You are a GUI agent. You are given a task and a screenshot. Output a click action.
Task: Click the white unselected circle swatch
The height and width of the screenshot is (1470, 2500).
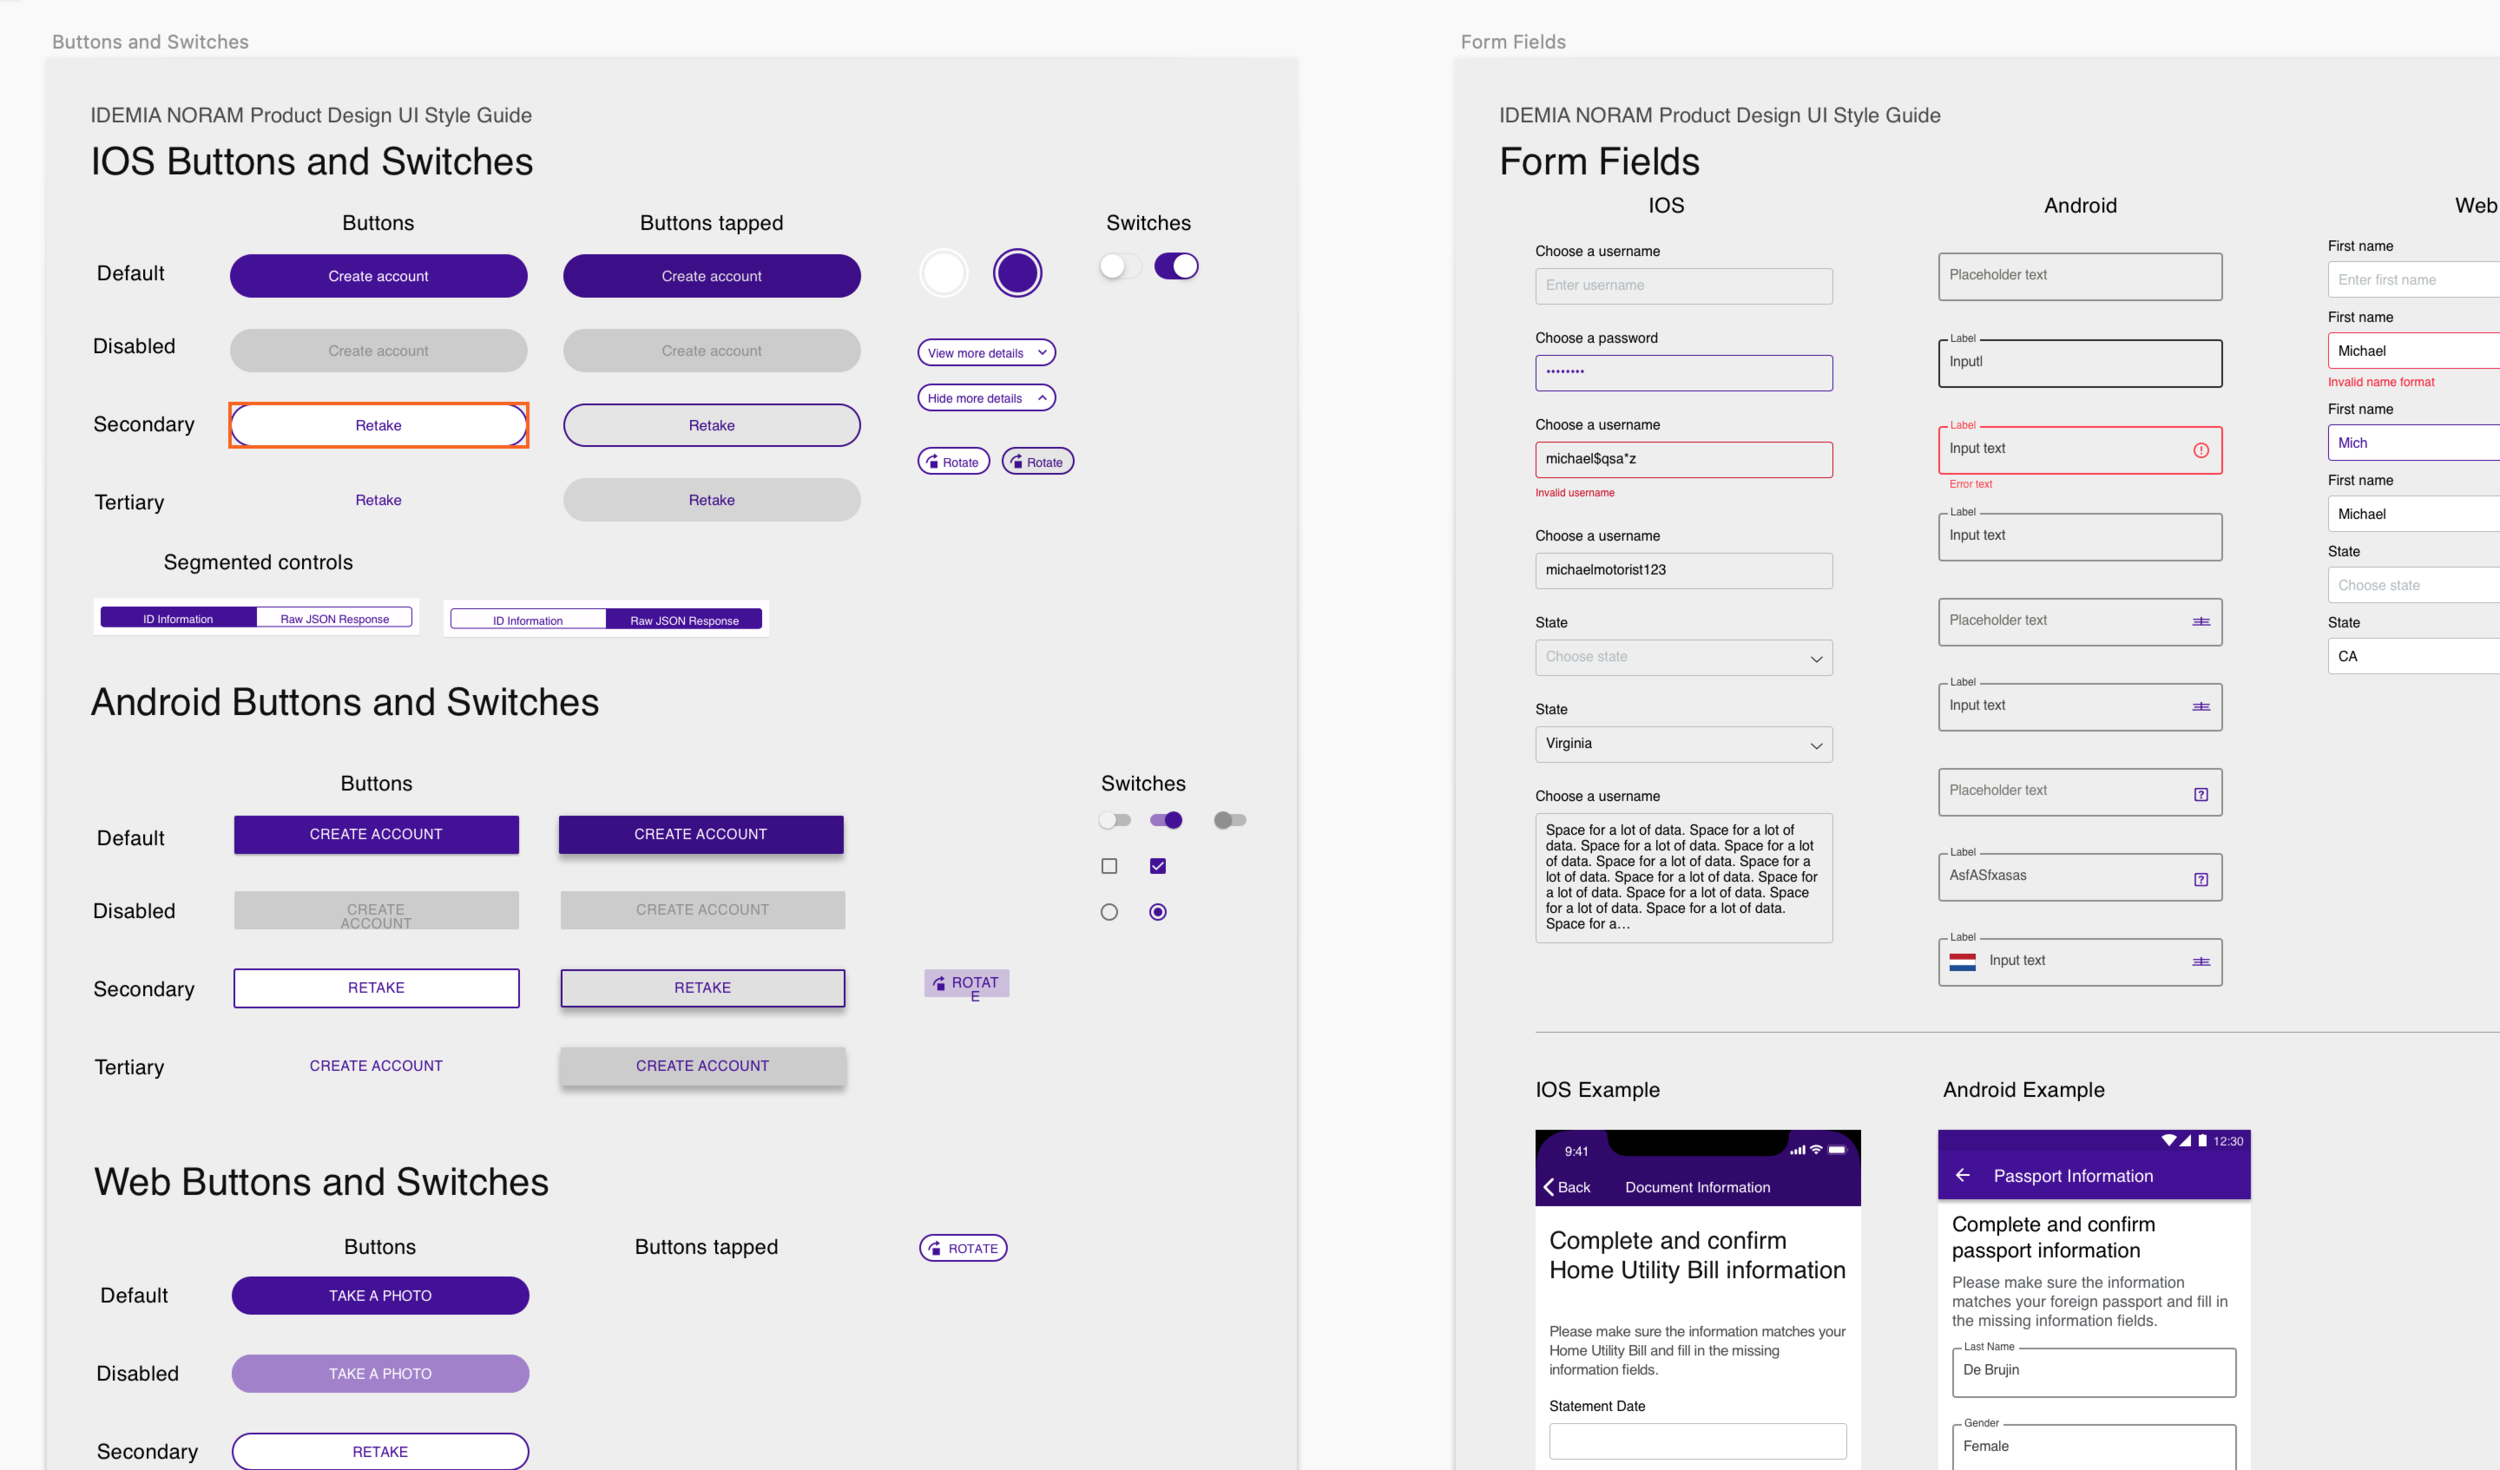[943, 273]
